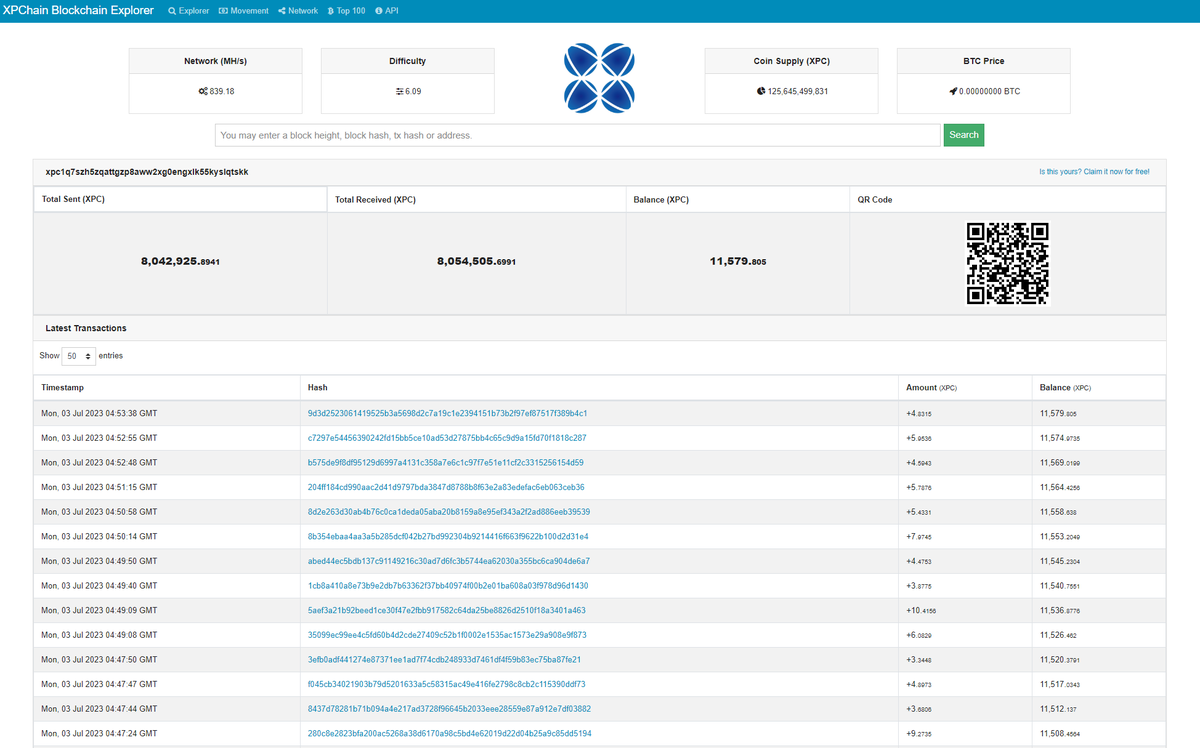Open the Show entries dropdown
1200x748 pixels.
pos(79,356)
